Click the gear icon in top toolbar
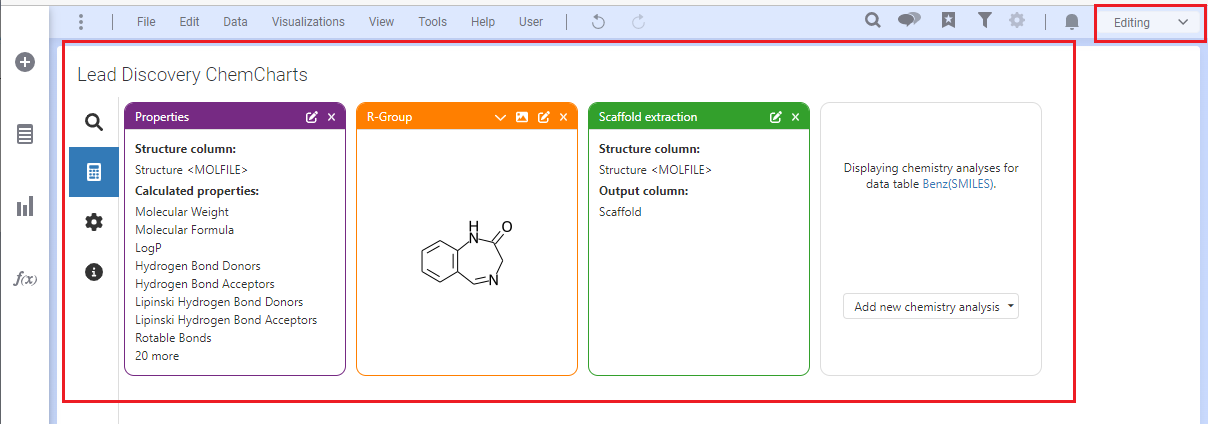The height and width of the screenshot is (424, 1212). coord(1017,20)
